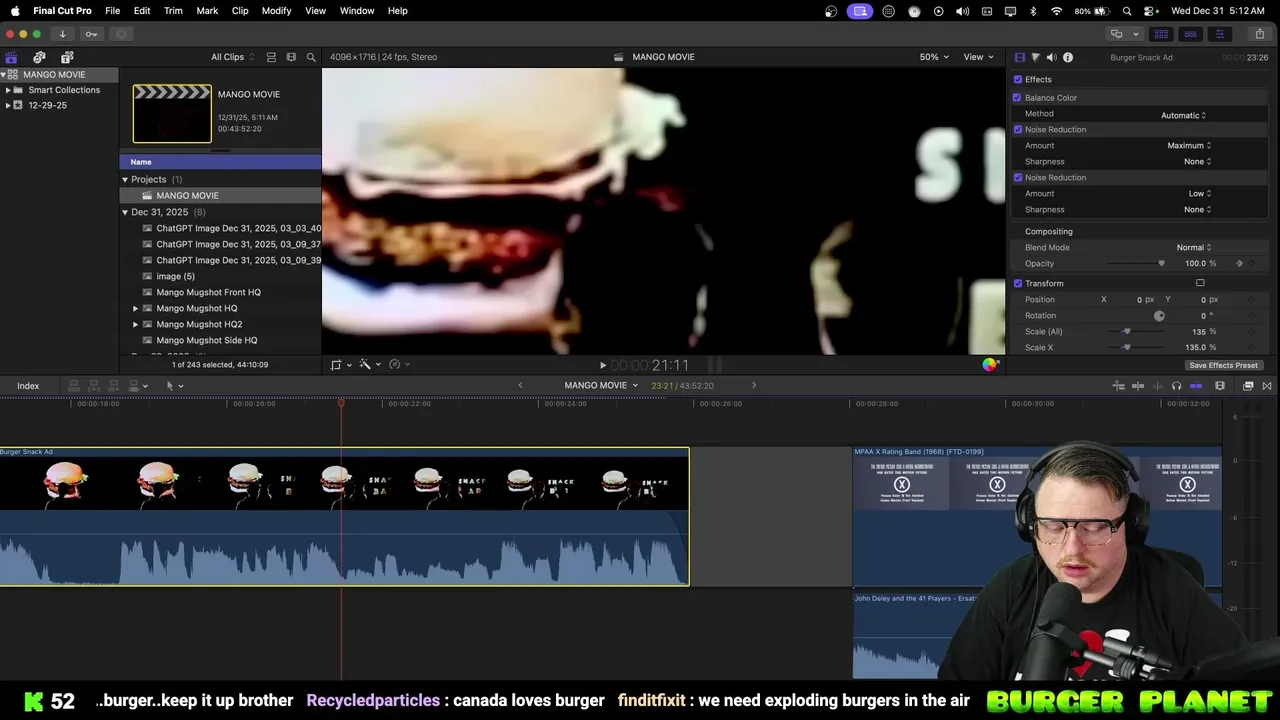
Task: Go forward in timeline history
Action: click(754, 385)
